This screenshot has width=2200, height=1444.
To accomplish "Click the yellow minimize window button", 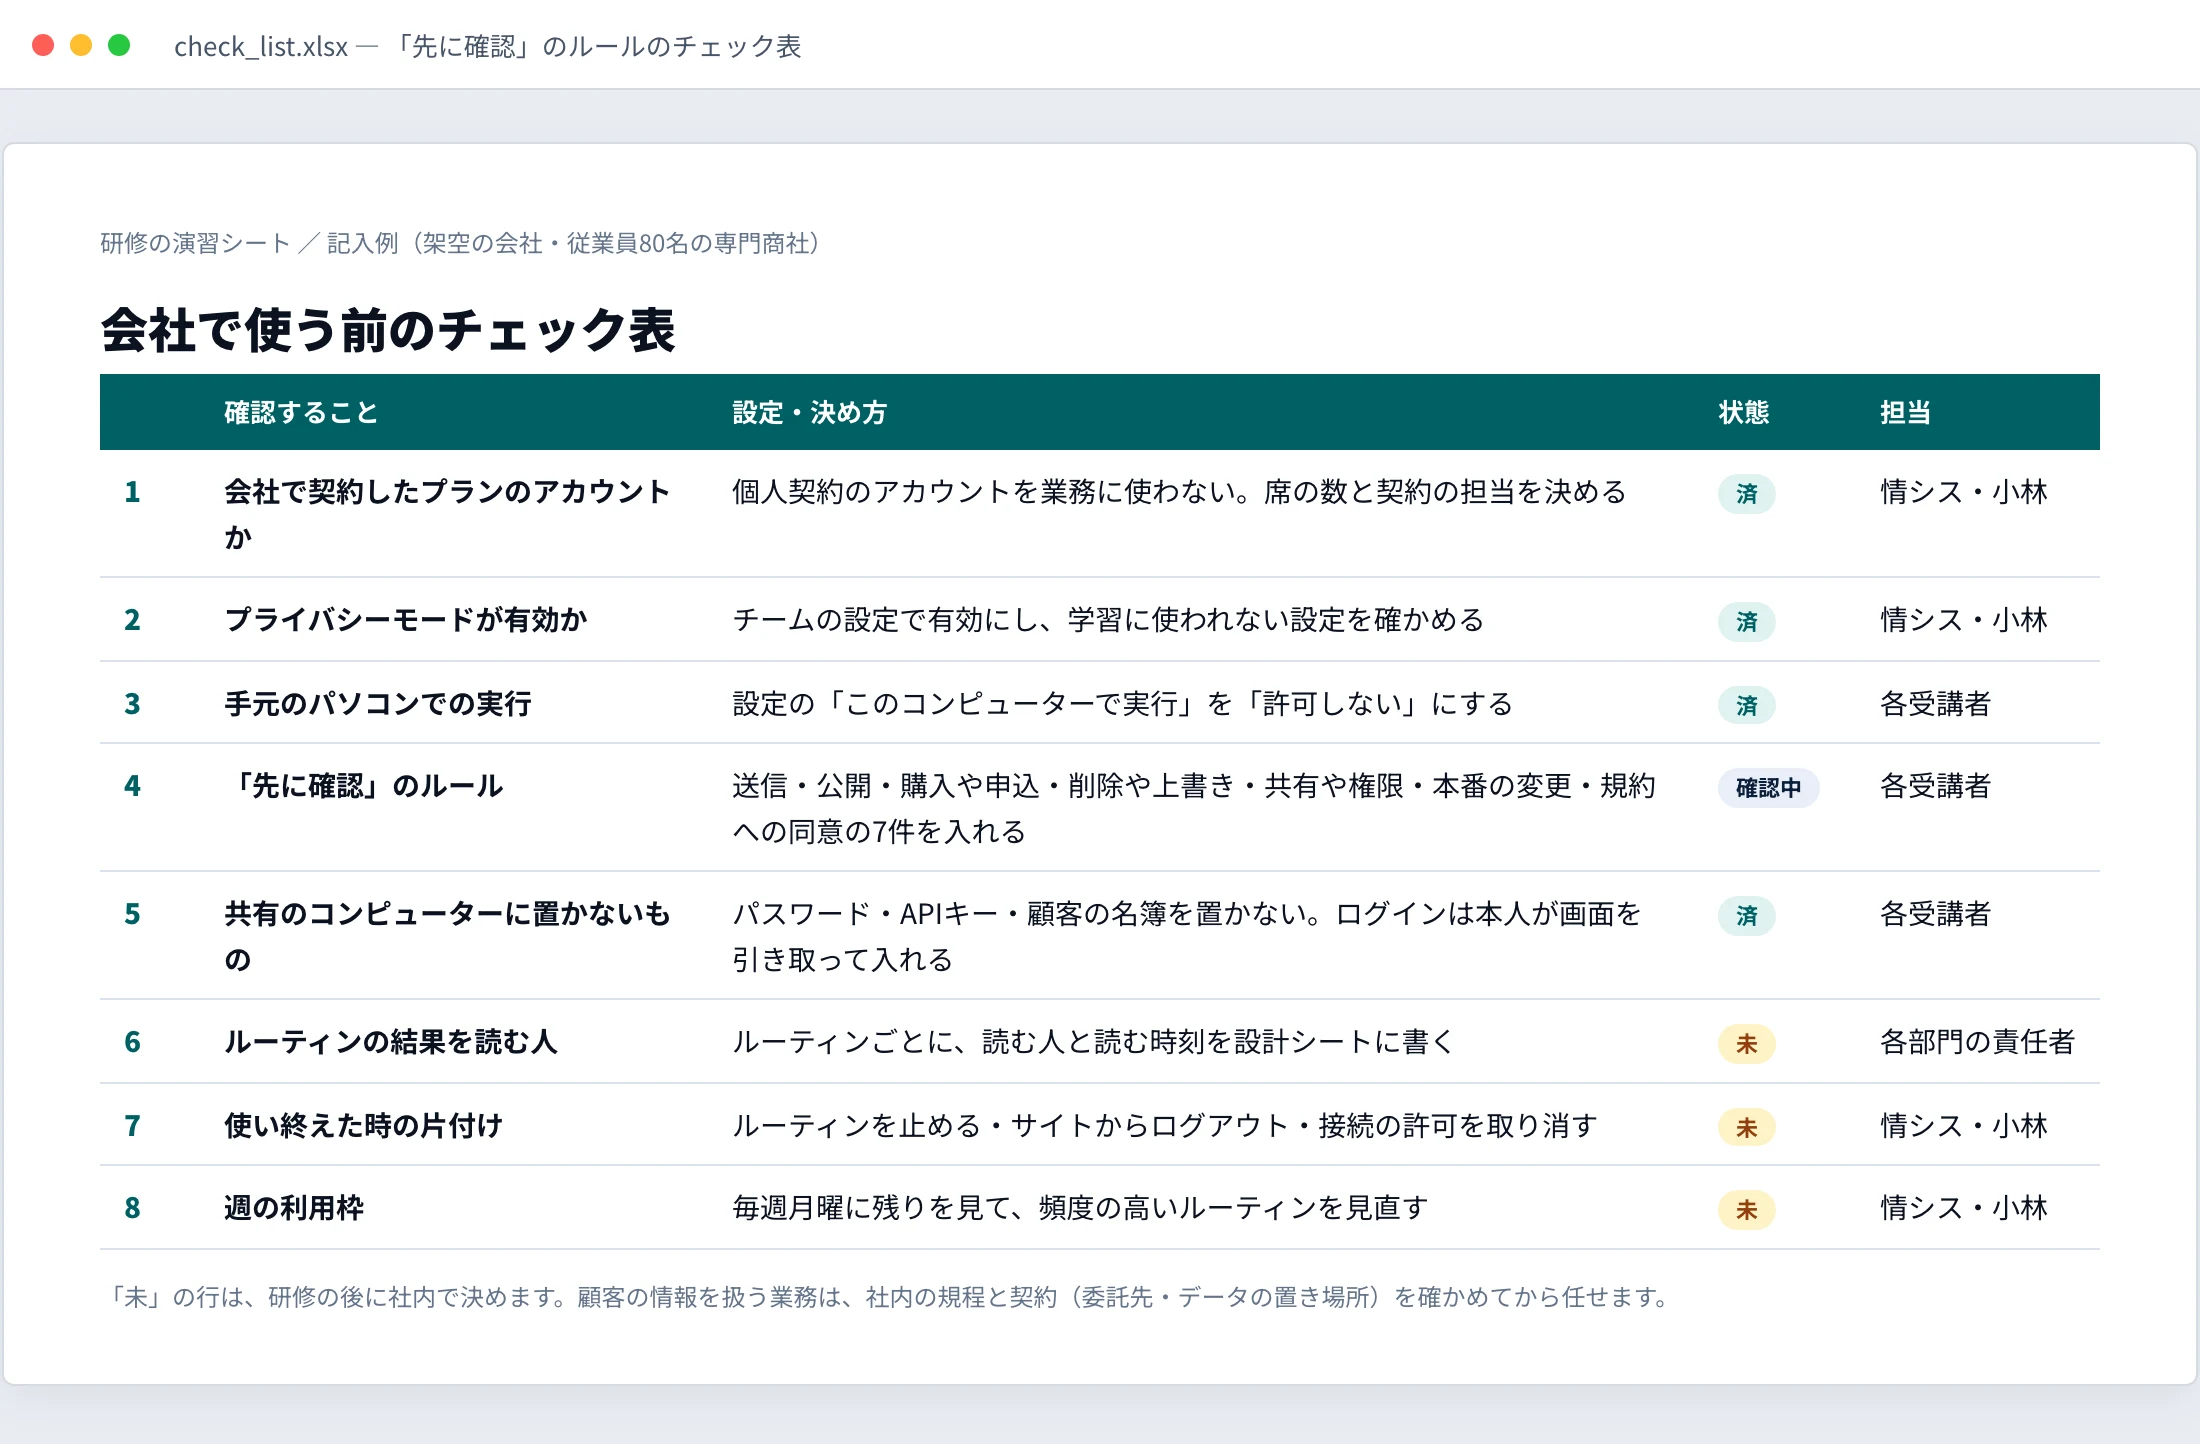I will click(x=81, y=45).
